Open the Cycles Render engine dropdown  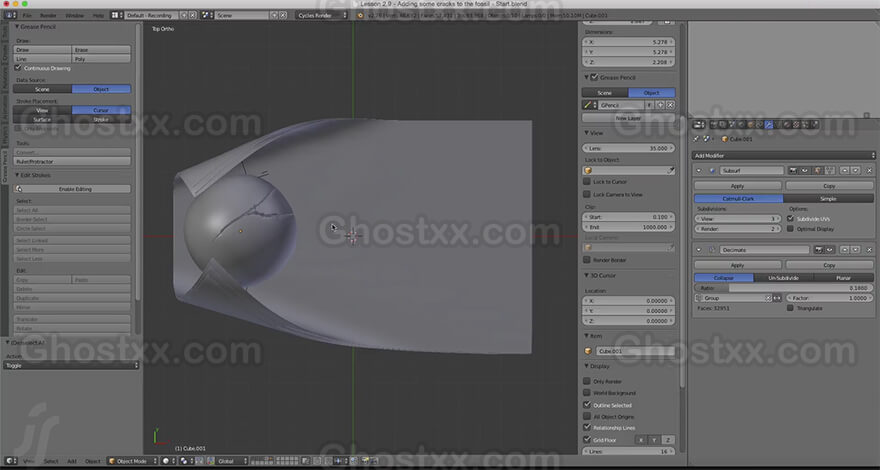(x=322, y=15)
